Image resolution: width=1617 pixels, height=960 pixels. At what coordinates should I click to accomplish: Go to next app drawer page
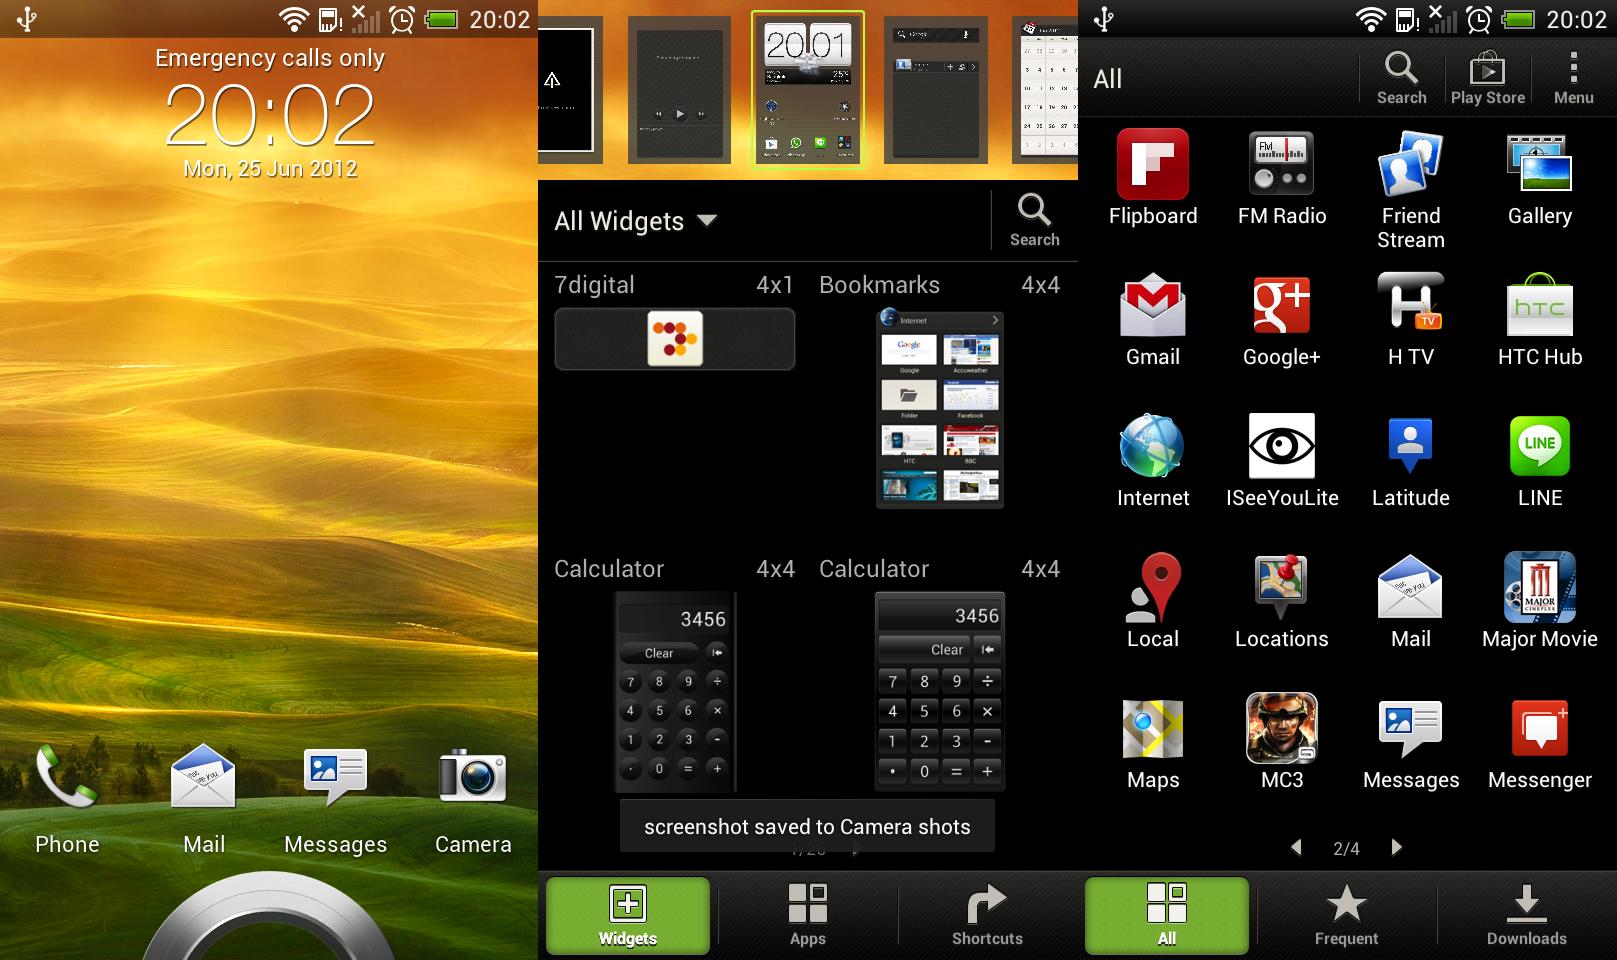[1397, 848]
